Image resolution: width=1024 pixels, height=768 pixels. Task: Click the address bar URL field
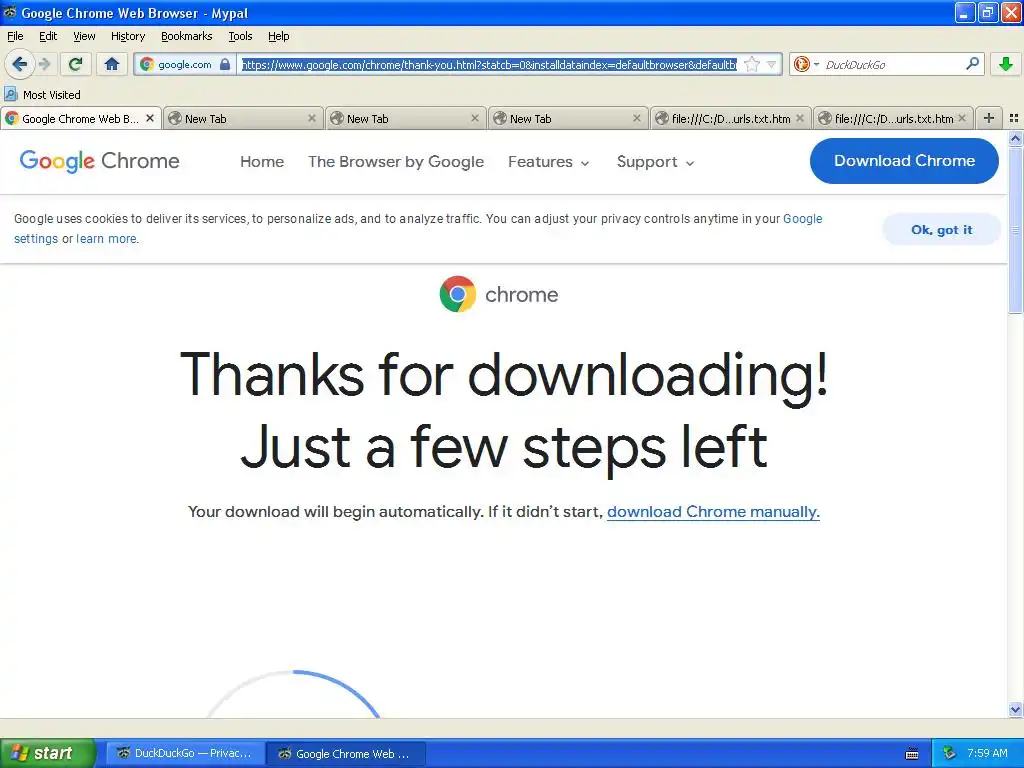pos(489,64)
